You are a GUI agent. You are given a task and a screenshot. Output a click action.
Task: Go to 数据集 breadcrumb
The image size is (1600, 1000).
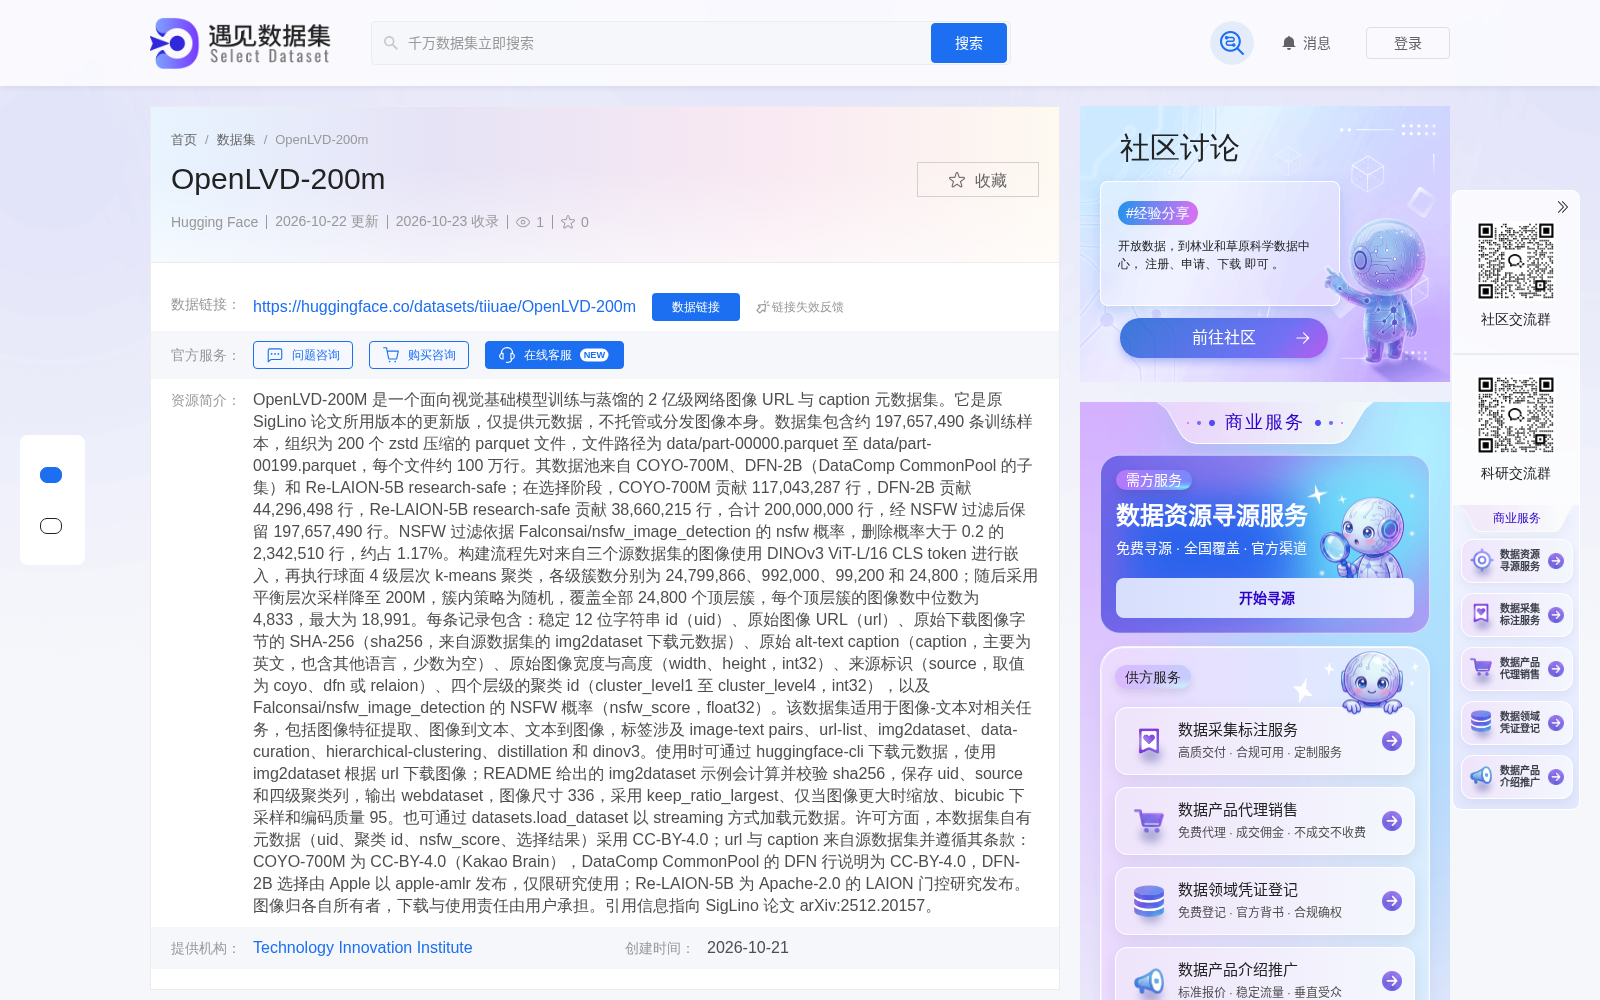236,140
